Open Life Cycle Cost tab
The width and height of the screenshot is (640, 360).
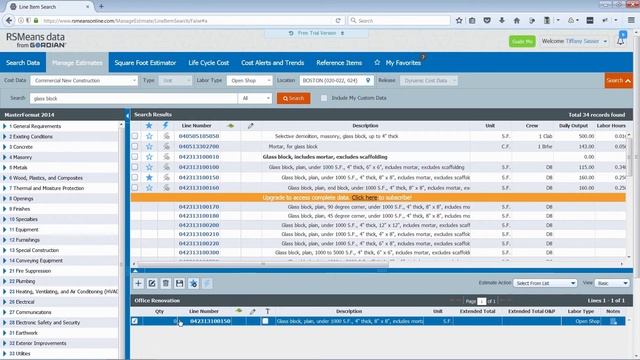tap(209, 62)
